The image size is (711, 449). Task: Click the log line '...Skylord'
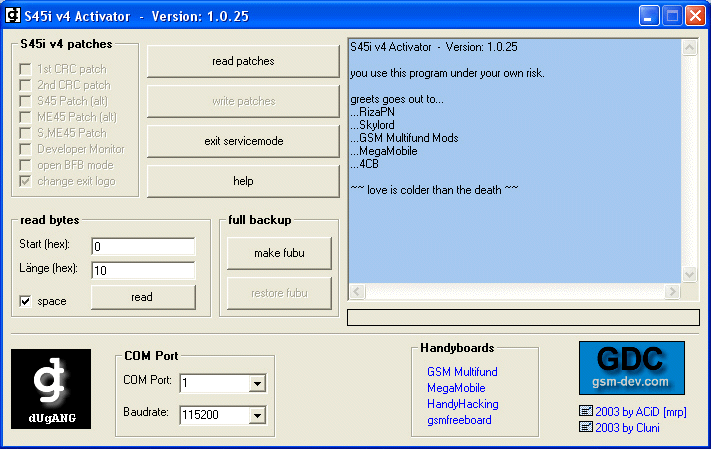point(372,125)
